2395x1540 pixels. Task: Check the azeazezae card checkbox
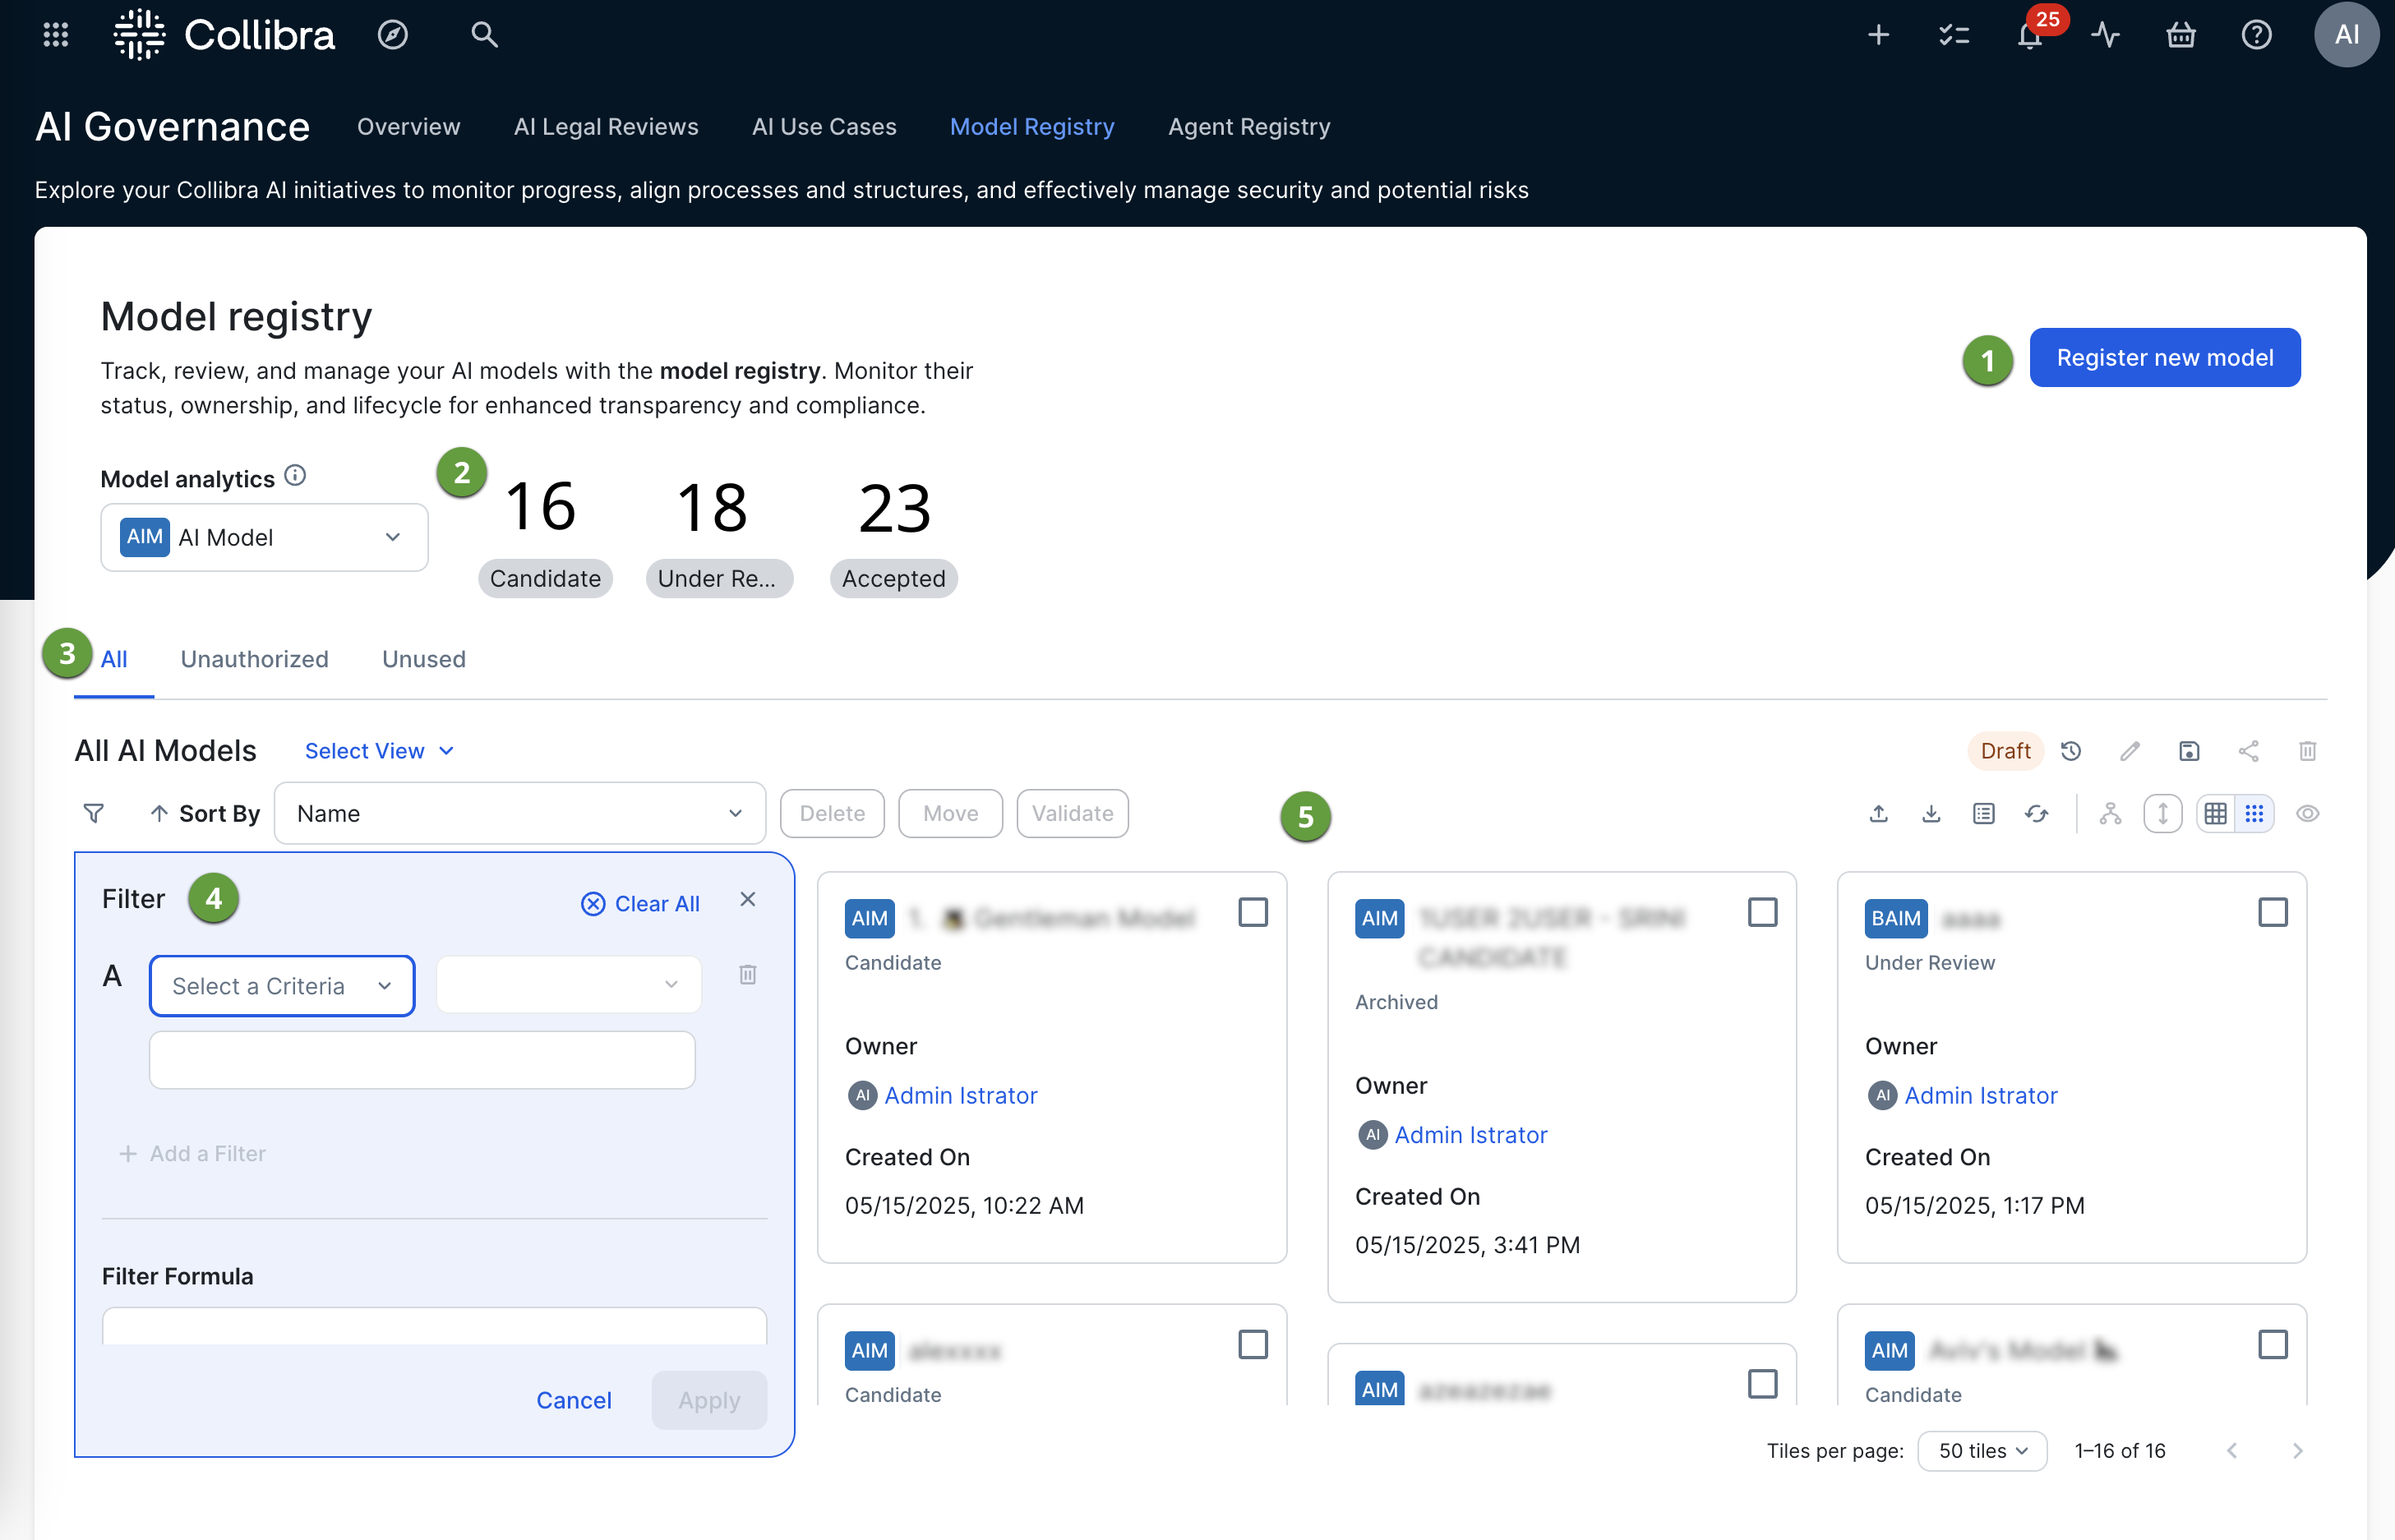click(x=1763, y=1384)
